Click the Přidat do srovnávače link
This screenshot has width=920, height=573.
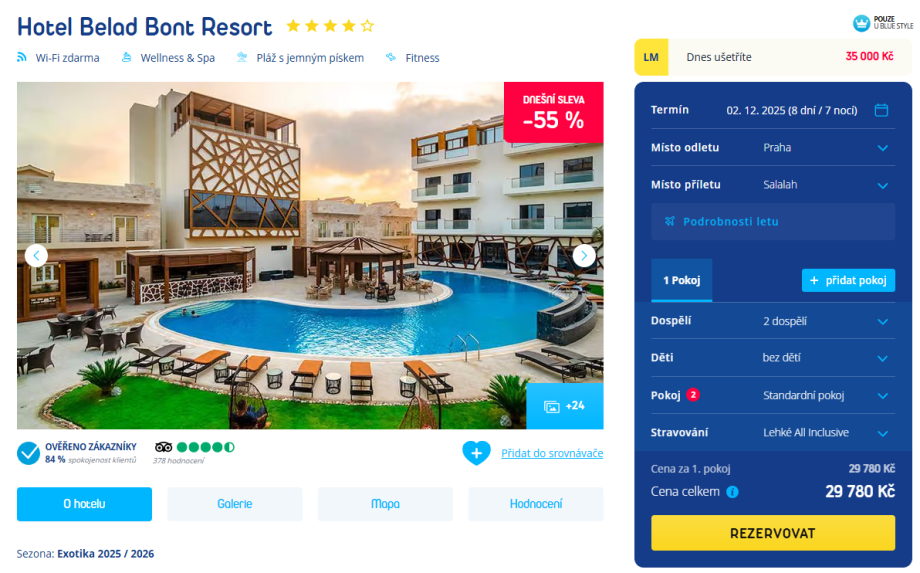pos(552,453)
